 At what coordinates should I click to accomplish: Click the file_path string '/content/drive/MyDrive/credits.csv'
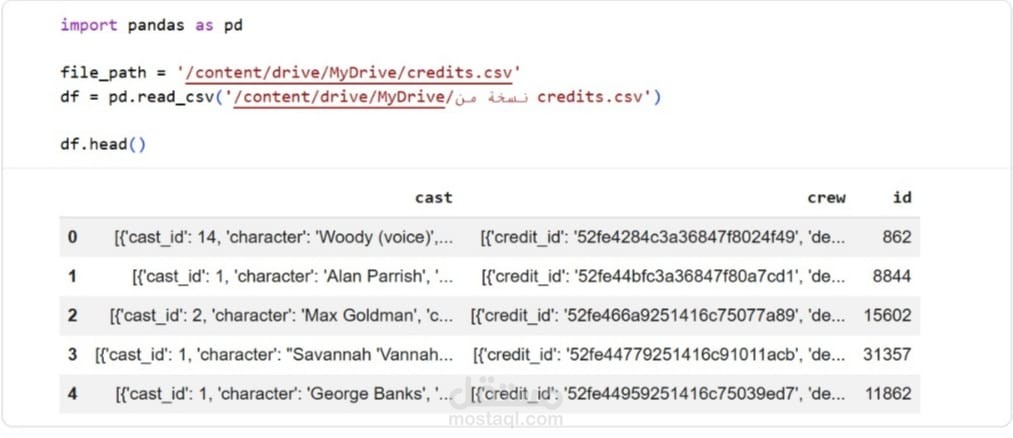tap(347, 72)
